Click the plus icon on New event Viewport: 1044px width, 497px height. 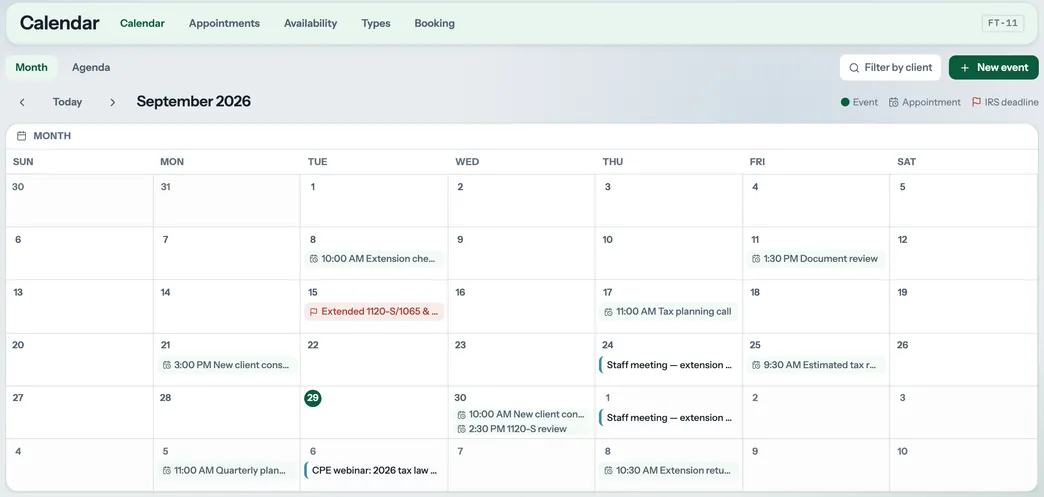(965, 67)
